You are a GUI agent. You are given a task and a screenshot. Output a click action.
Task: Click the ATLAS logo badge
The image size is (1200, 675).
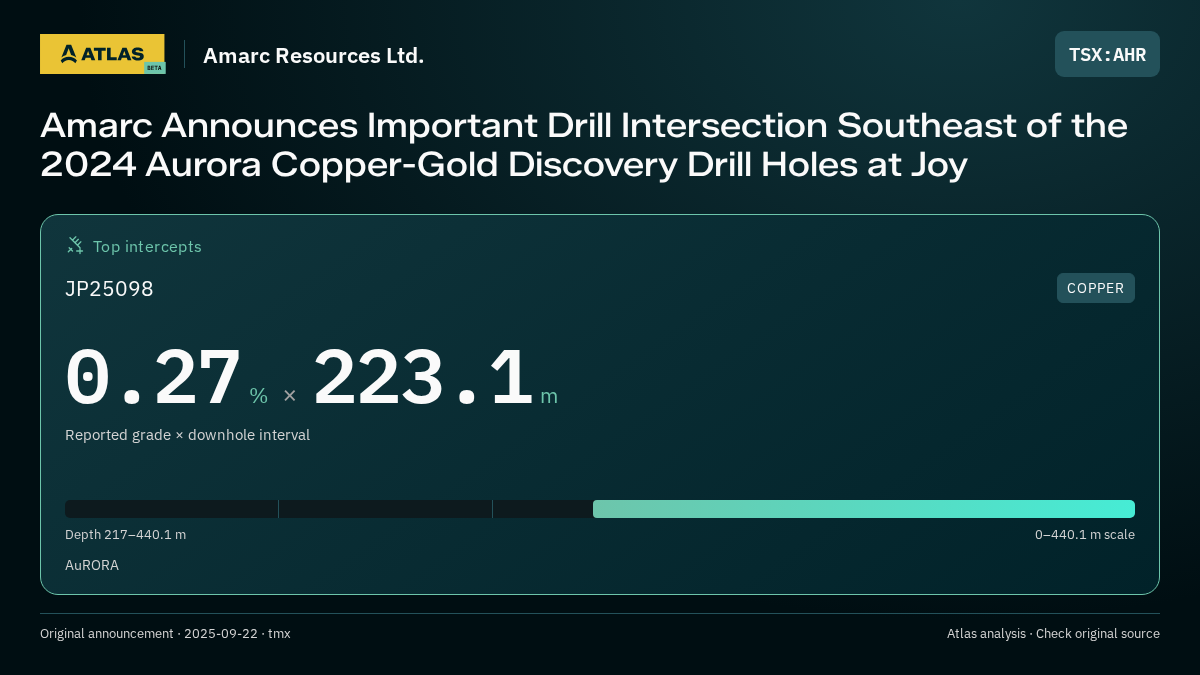102,54
